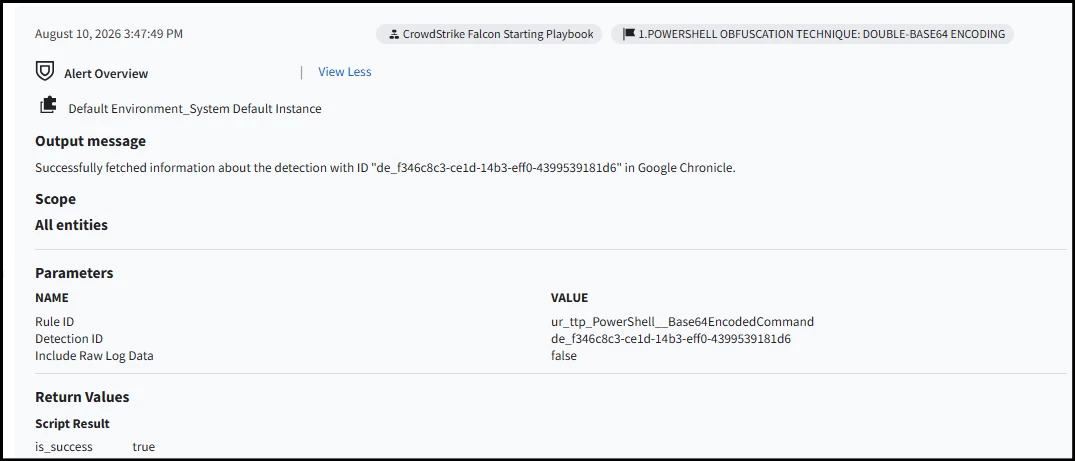
Task: Collapse details with View Less link
Action: tap(344, 71)
